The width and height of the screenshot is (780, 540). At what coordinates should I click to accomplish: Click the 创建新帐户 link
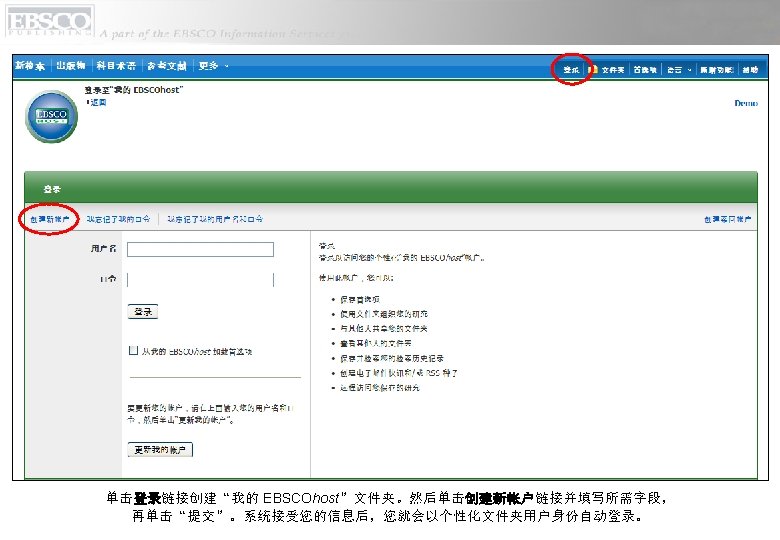(x=49, y=219)
